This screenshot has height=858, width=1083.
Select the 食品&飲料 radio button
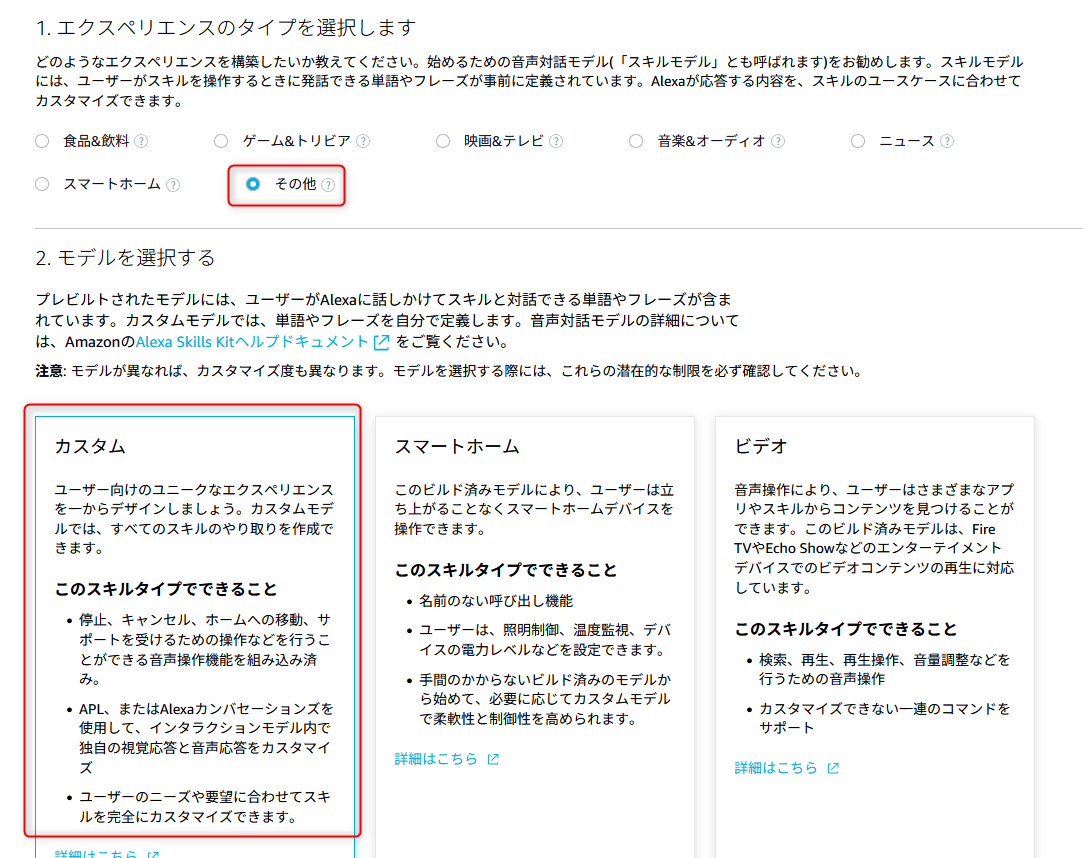click(41, 141)
